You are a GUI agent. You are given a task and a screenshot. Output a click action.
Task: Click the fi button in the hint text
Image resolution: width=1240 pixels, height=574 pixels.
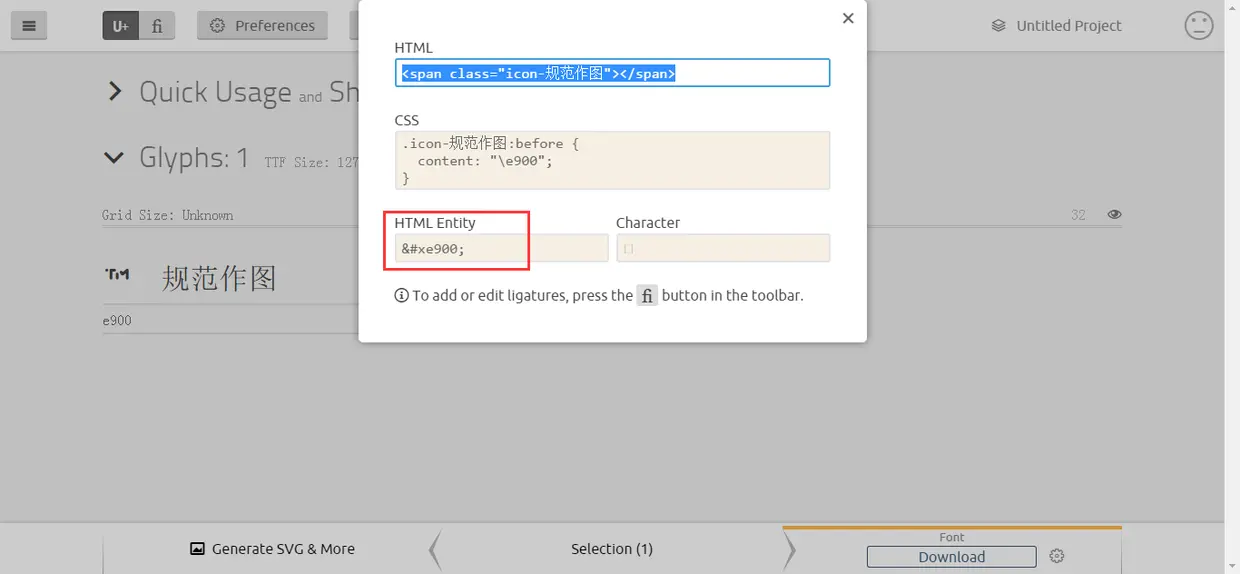(647, 296)
